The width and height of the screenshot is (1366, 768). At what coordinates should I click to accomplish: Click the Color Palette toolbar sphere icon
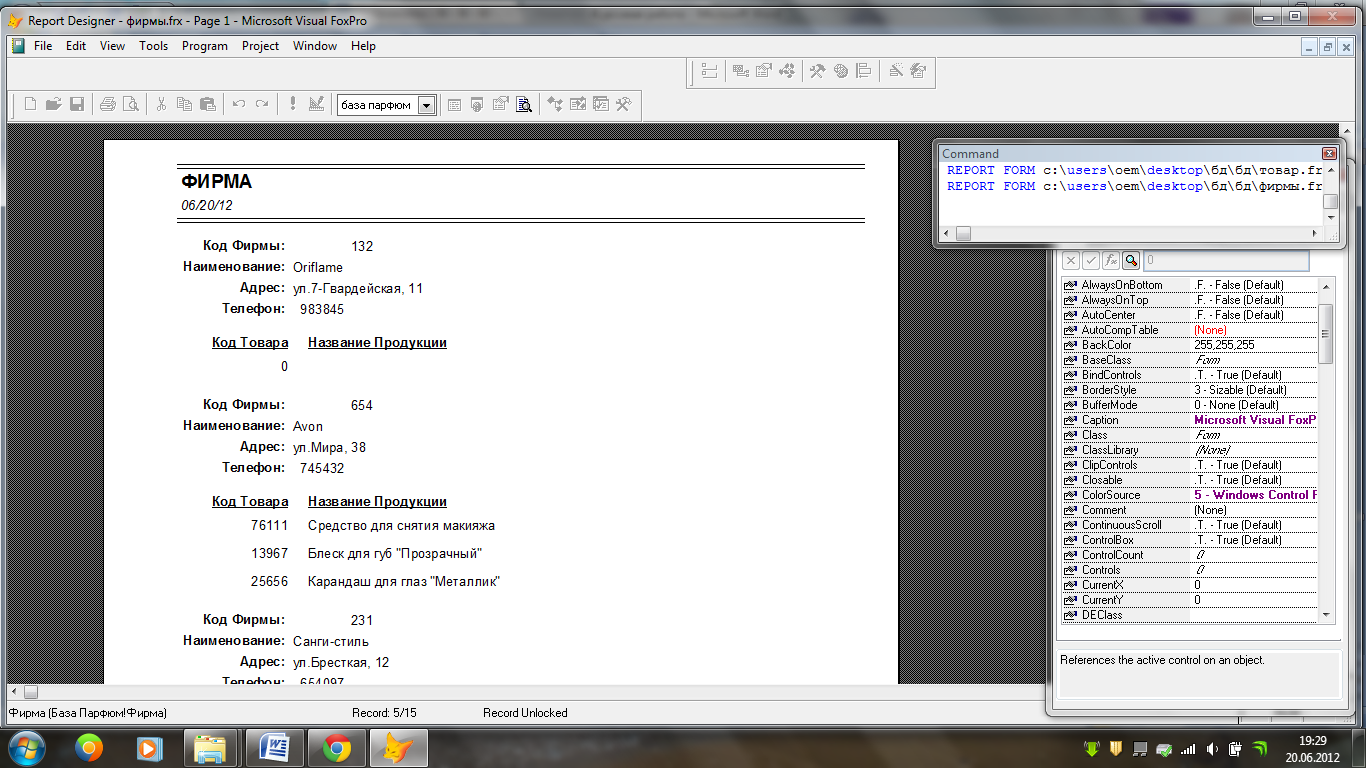[x=841, y=71]
